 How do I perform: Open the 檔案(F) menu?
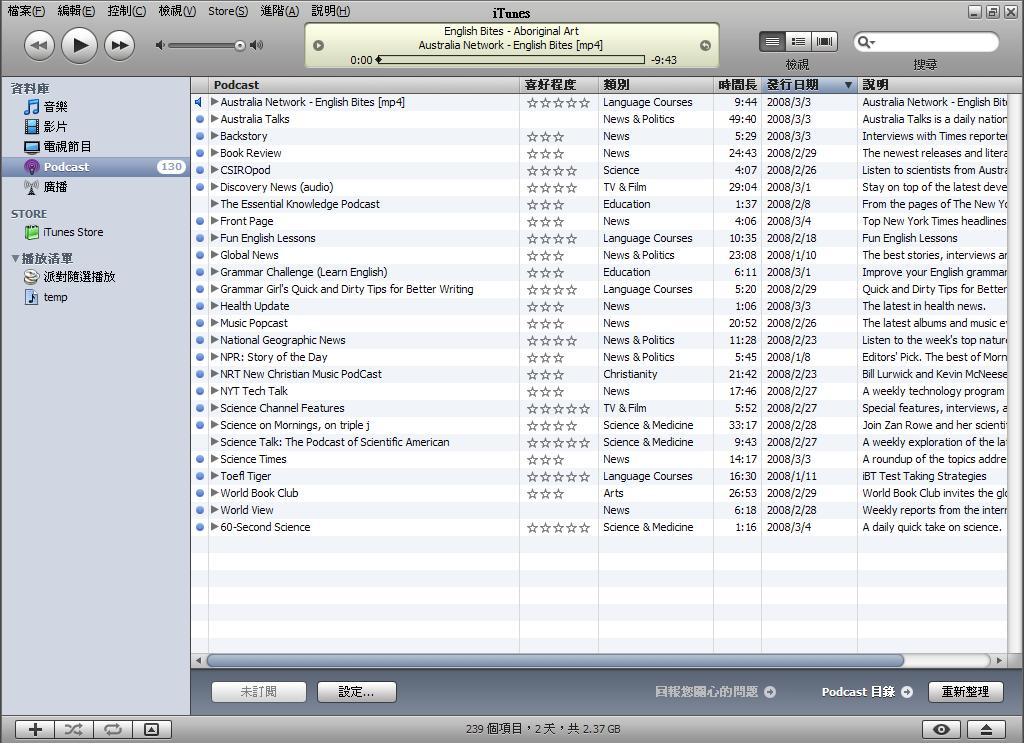tap(26, 10)
